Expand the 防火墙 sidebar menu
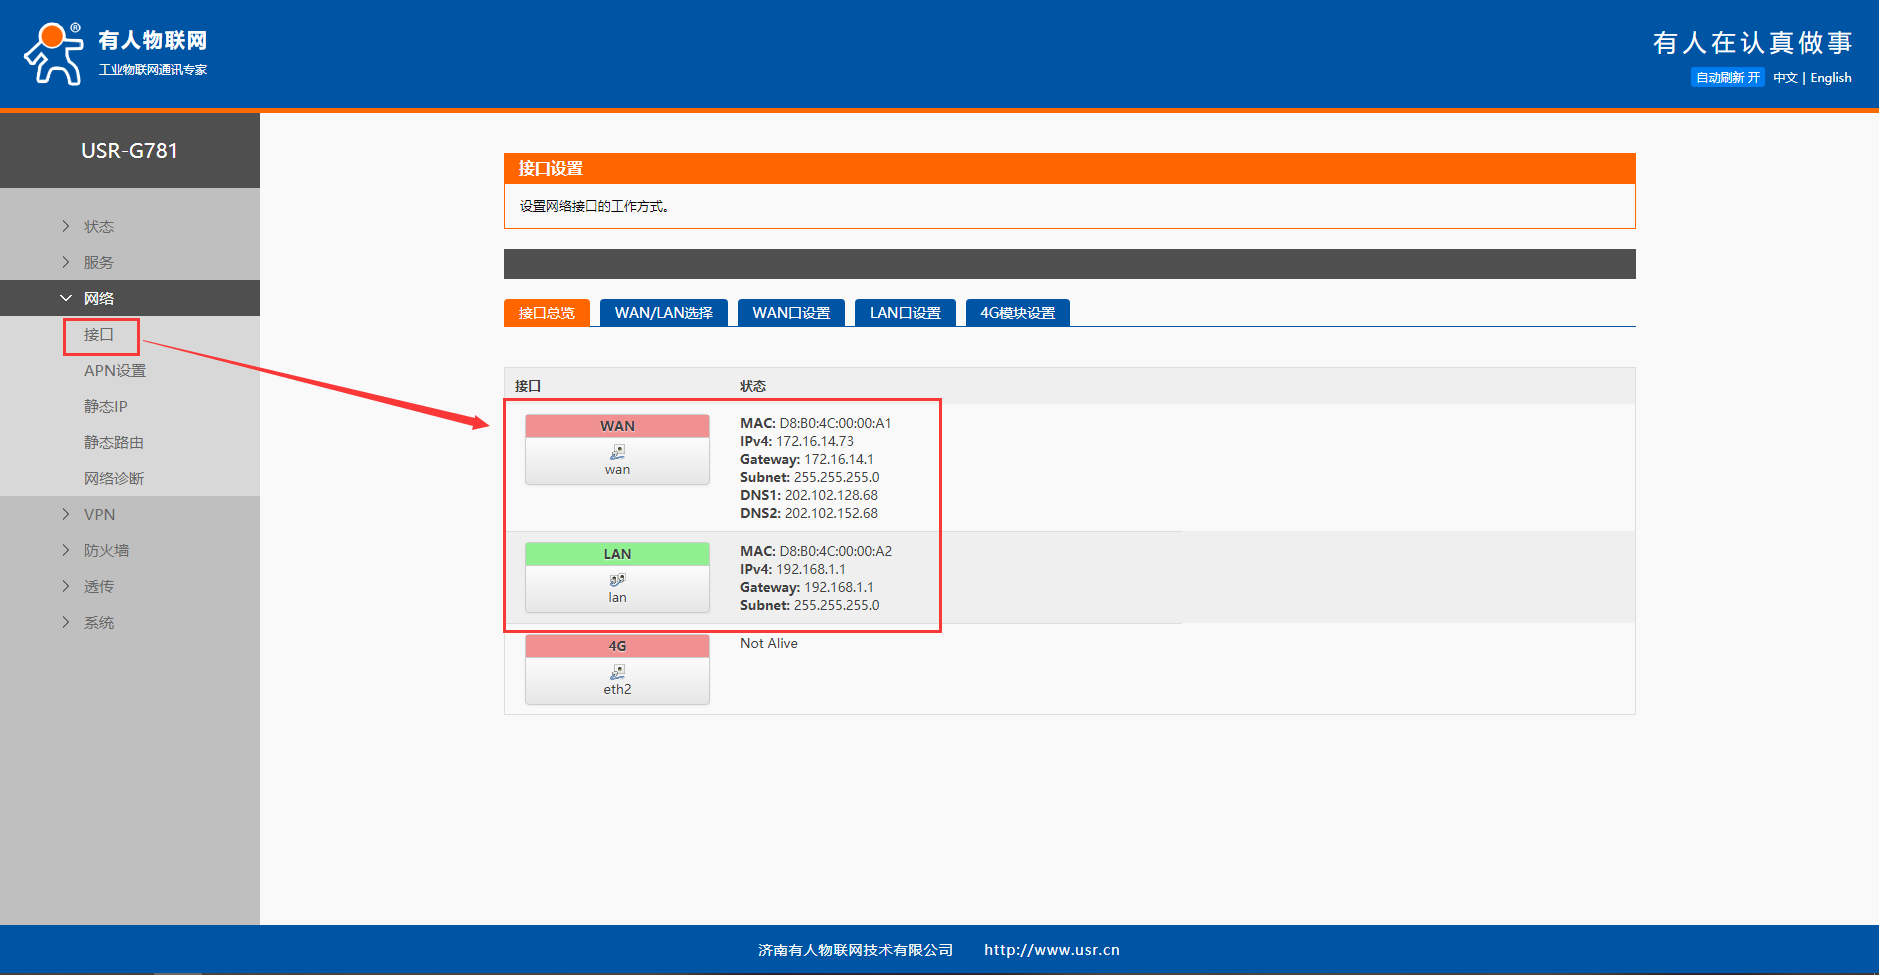Image resolution: width=1879 pixels, height=975 pixels. point(105,551)
